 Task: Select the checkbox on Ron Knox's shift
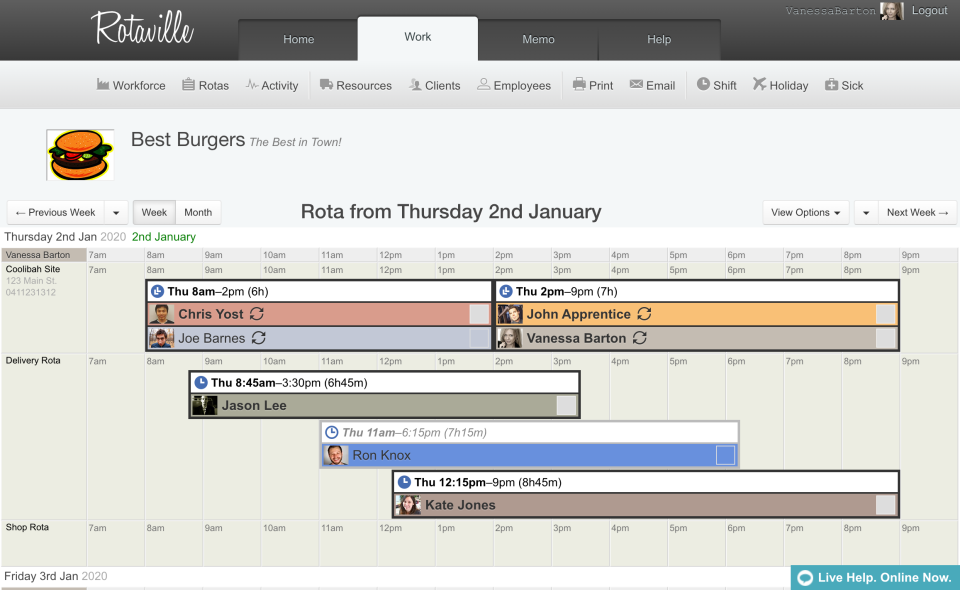tap(725, 456)
